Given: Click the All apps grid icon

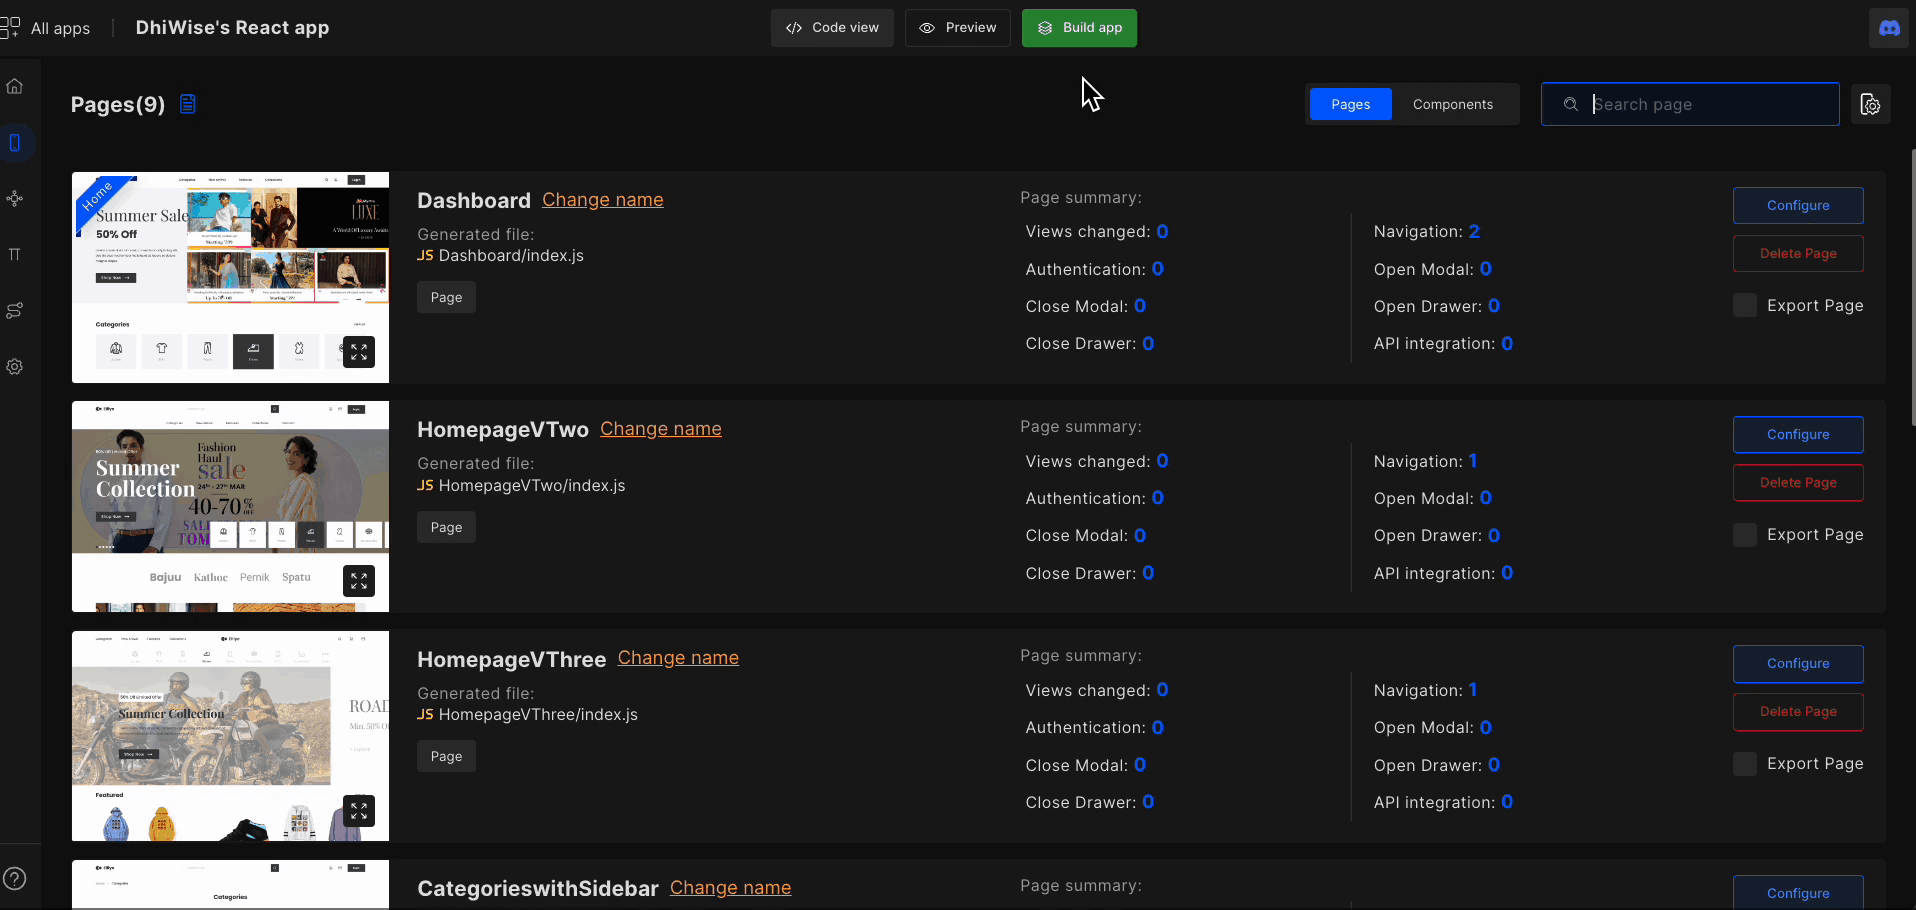Looking at the screenshot, I should pos(10,28).
